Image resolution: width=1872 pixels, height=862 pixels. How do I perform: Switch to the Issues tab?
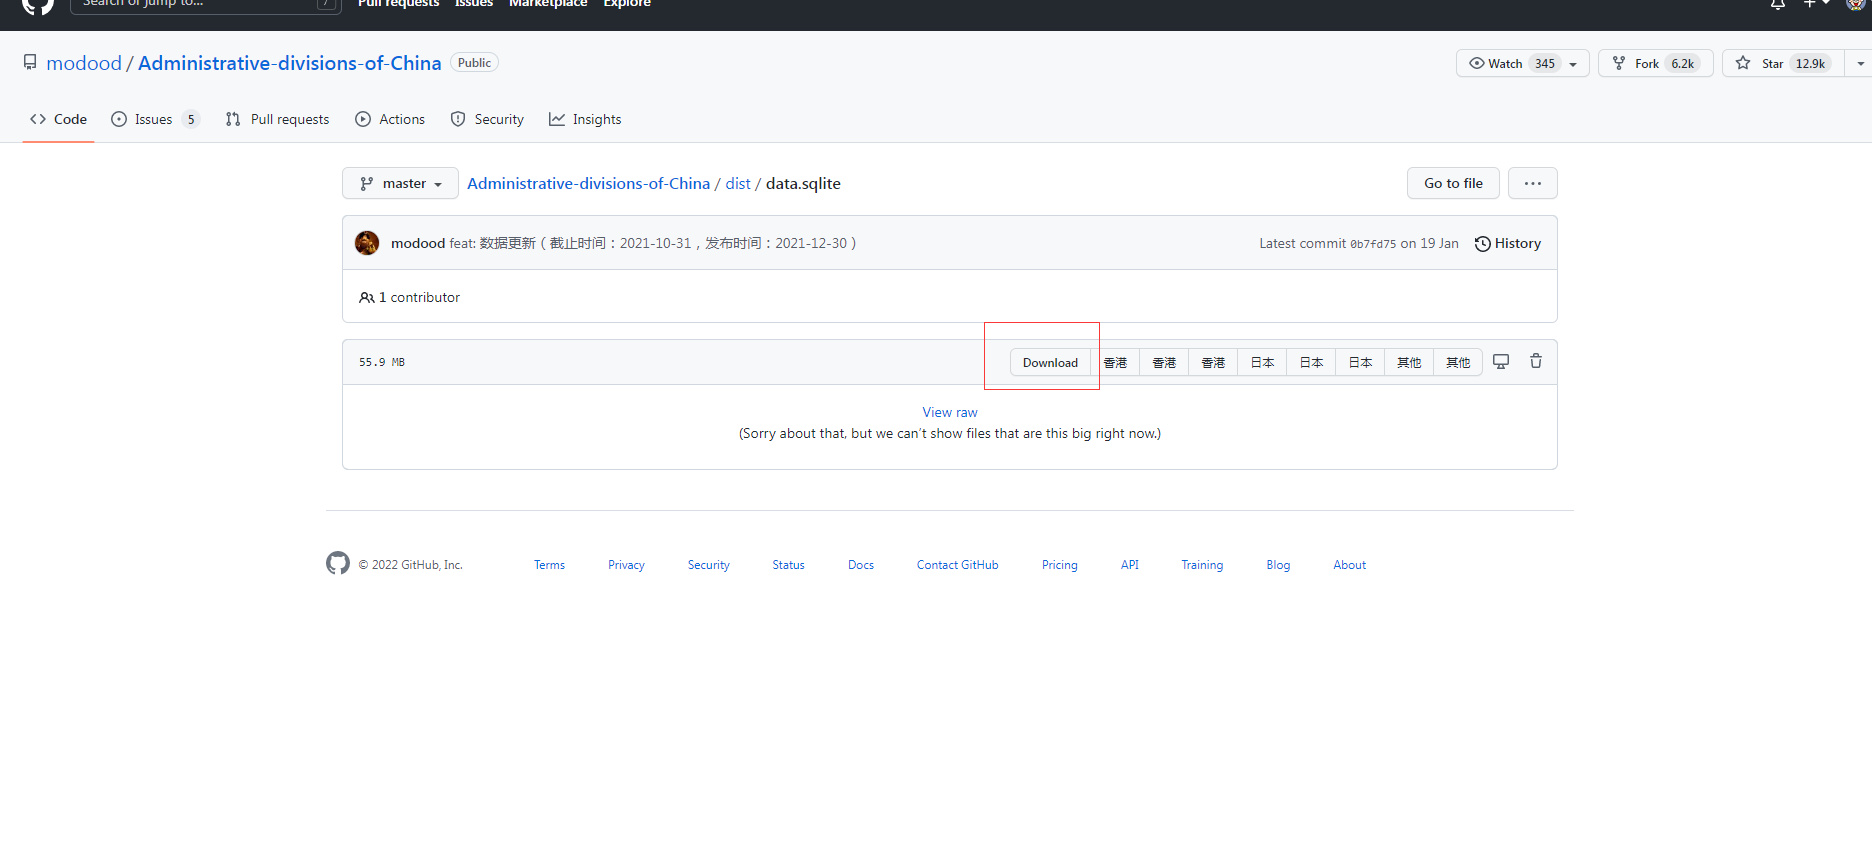(x=154, y=119)
